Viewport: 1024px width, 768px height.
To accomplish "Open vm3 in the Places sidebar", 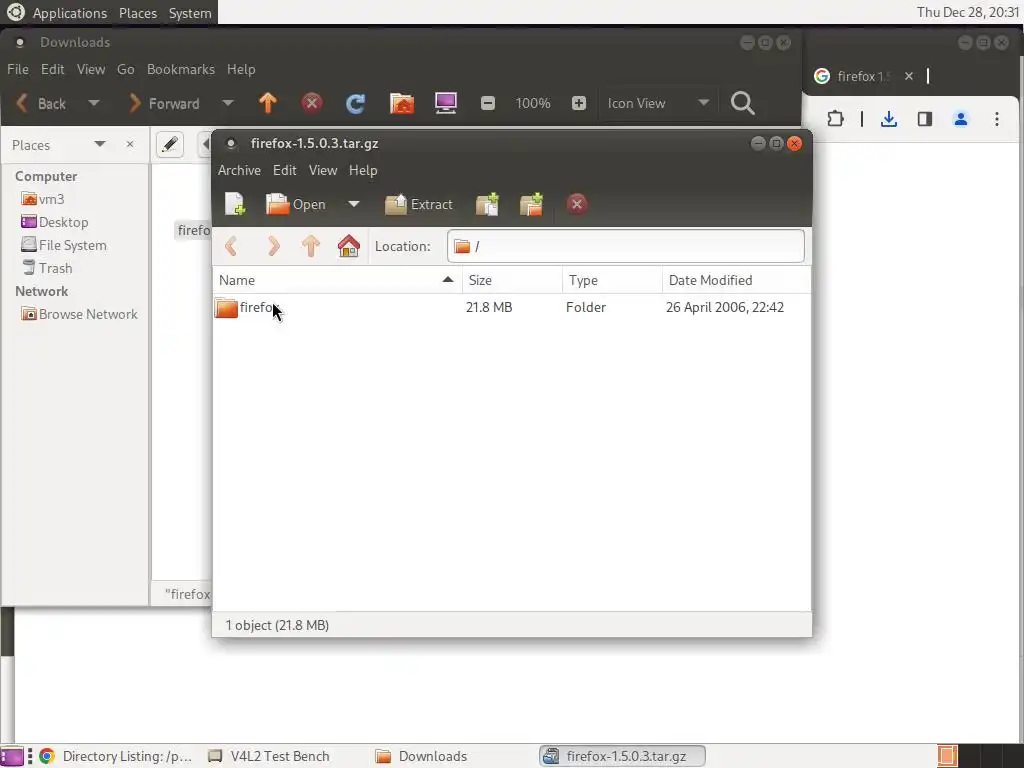I will (43, 199).
